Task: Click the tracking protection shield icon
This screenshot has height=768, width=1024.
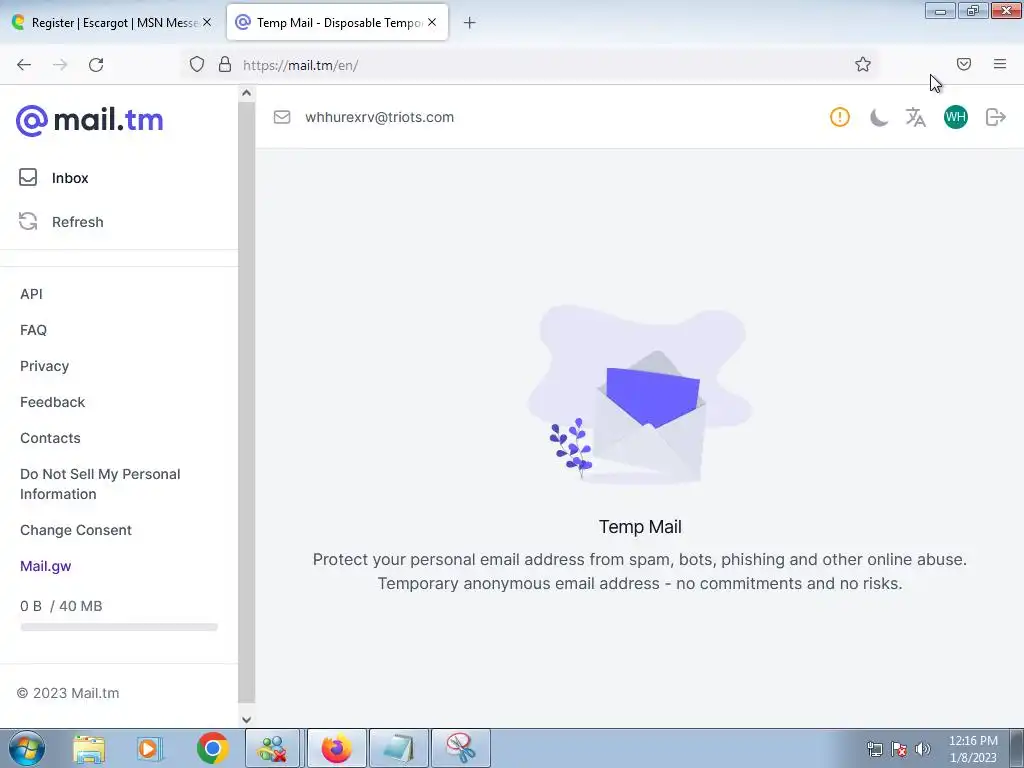Action: click(x=197, y=64)
